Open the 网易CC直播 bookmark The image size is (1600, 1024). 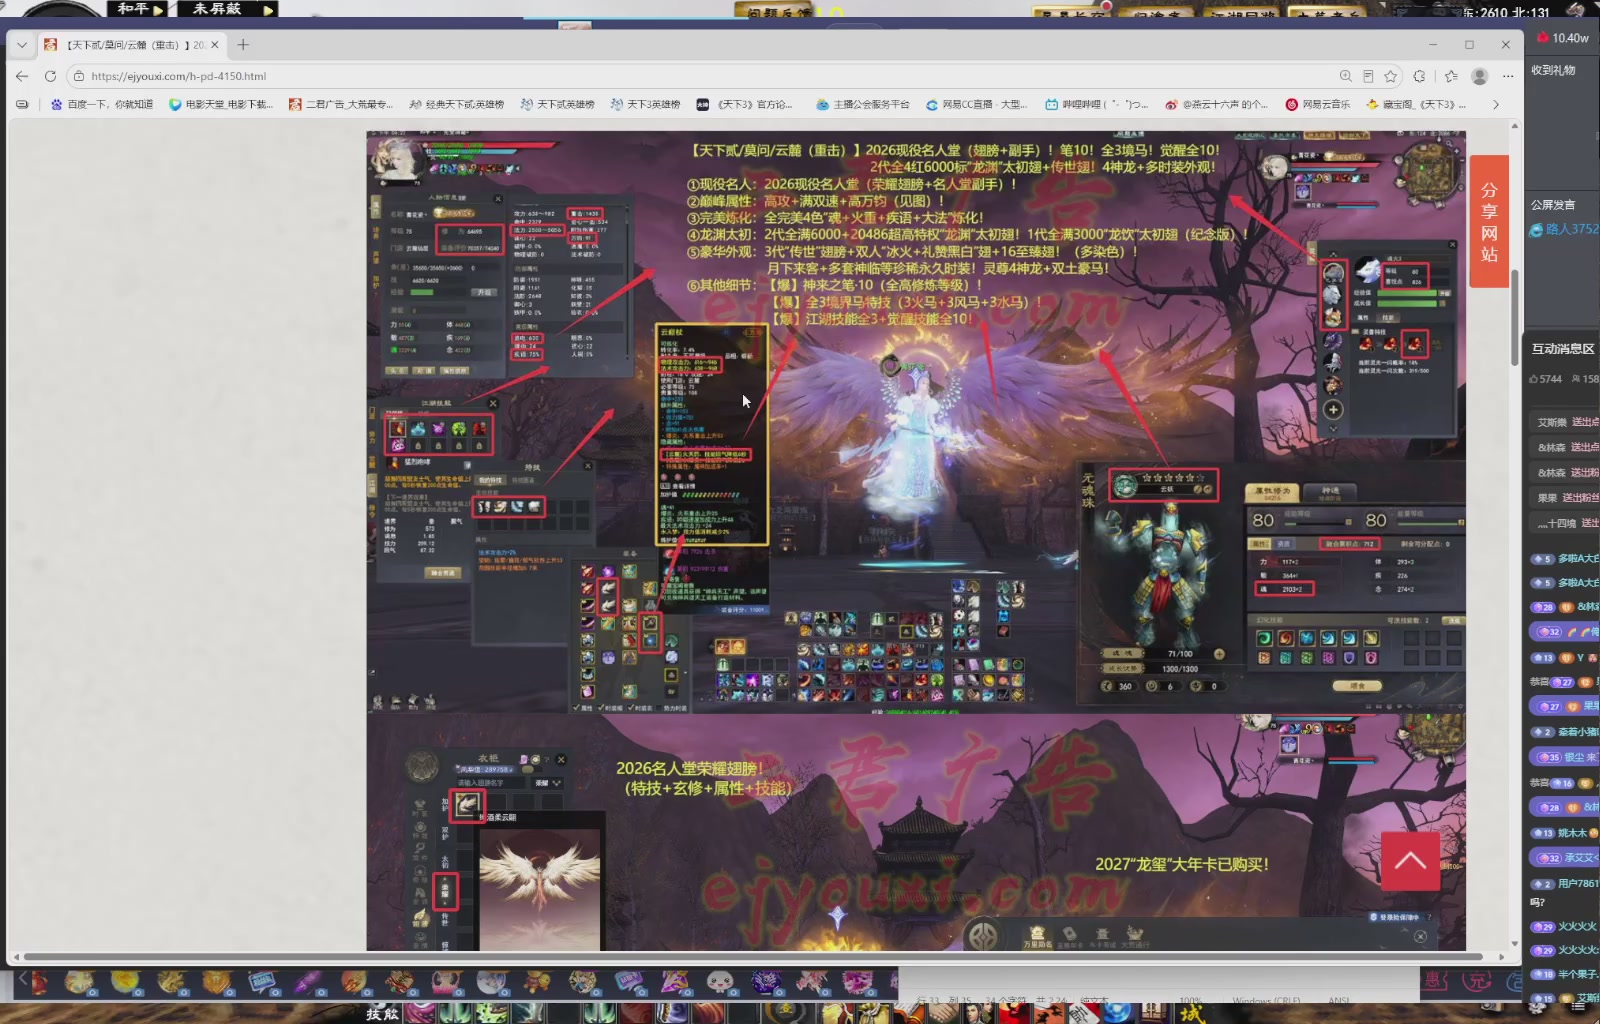click(977, 104)
